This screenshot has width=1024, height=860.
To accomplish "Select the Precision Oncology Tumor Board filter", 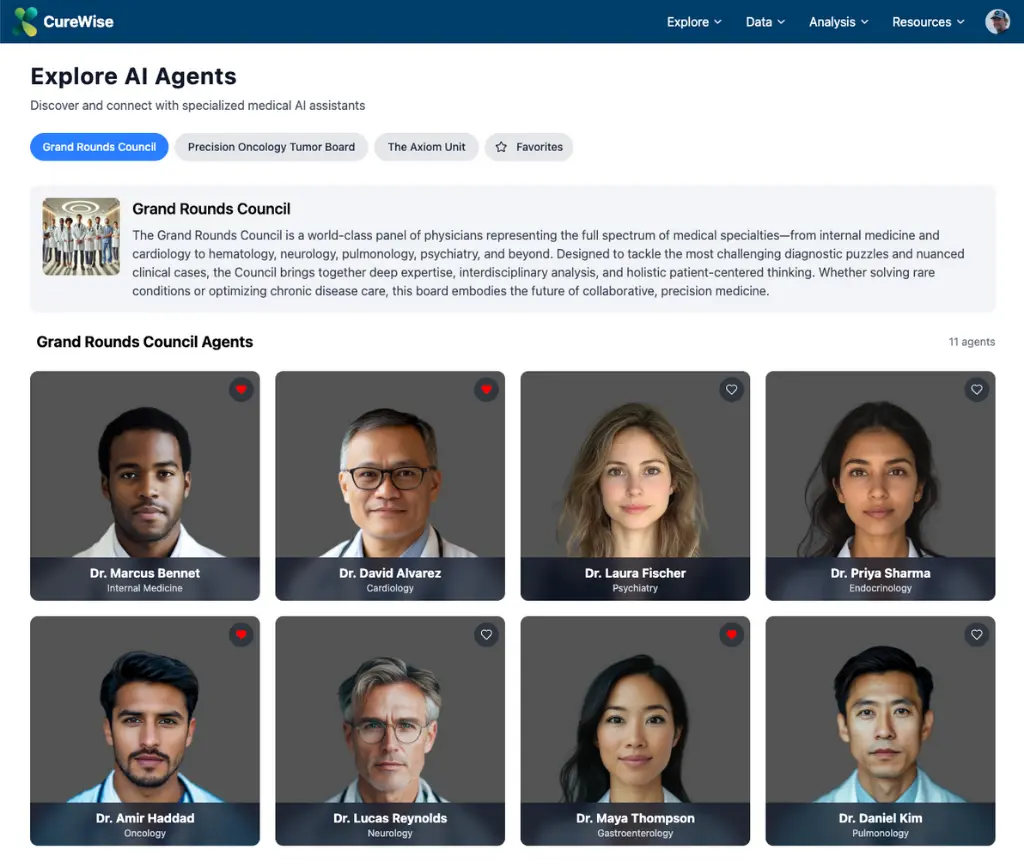I will point(271,146).
